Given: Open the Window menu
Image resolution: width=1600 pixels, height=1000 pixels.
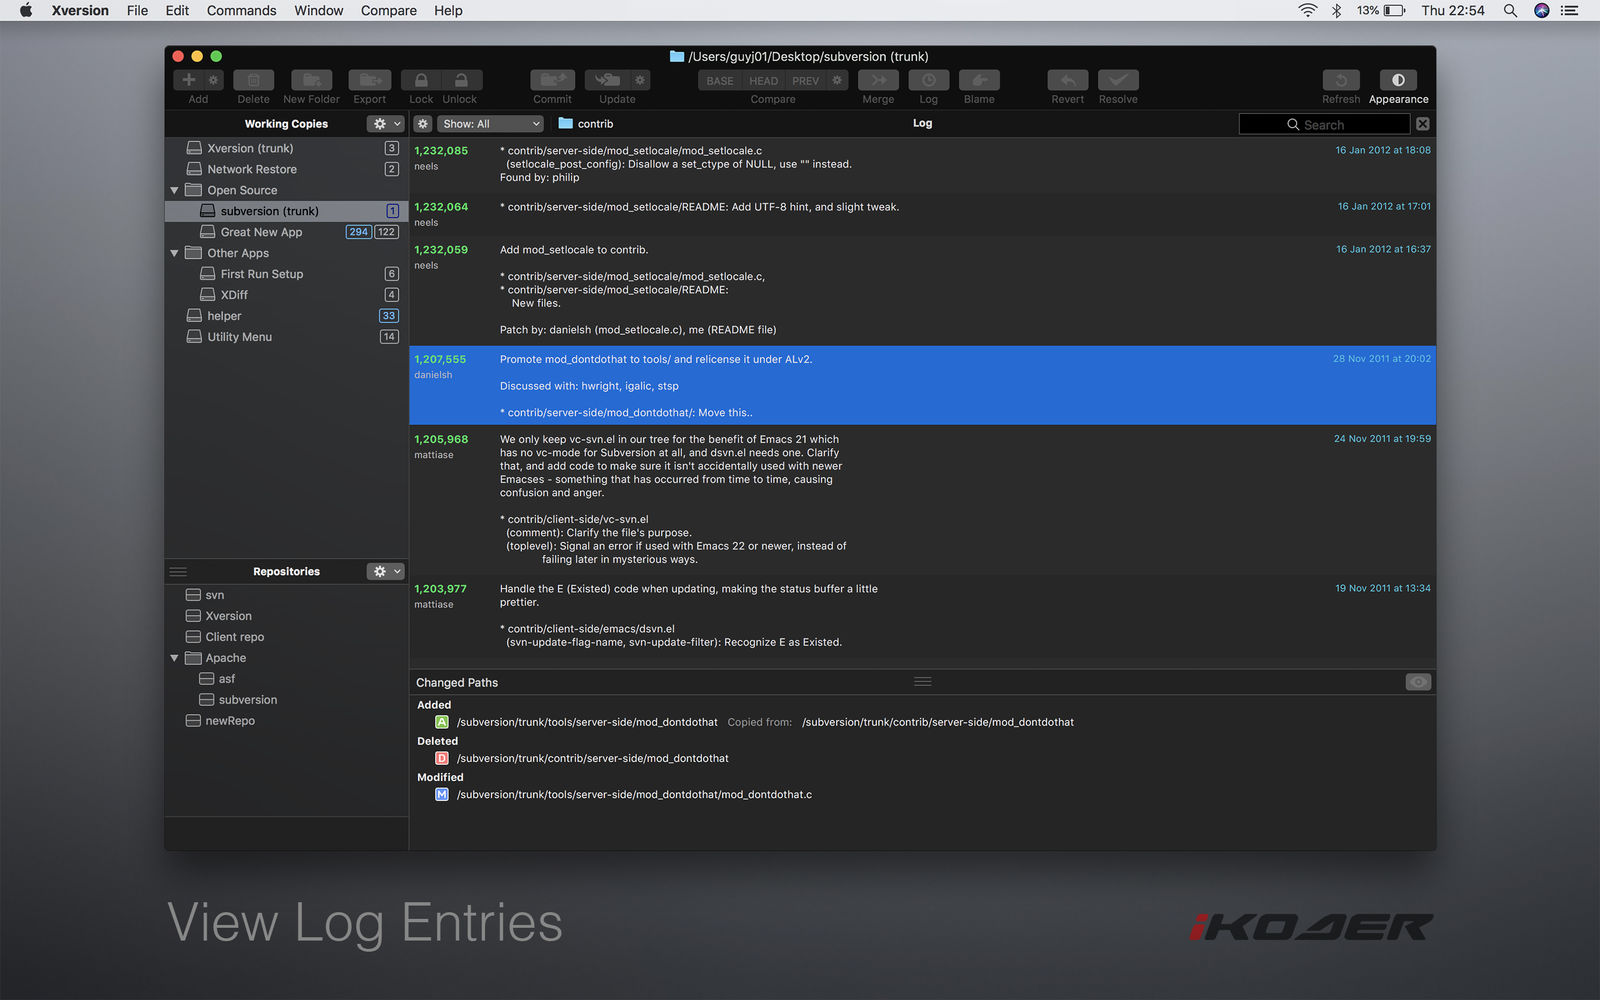Looking at the screenshot, I should click(319, 10).
